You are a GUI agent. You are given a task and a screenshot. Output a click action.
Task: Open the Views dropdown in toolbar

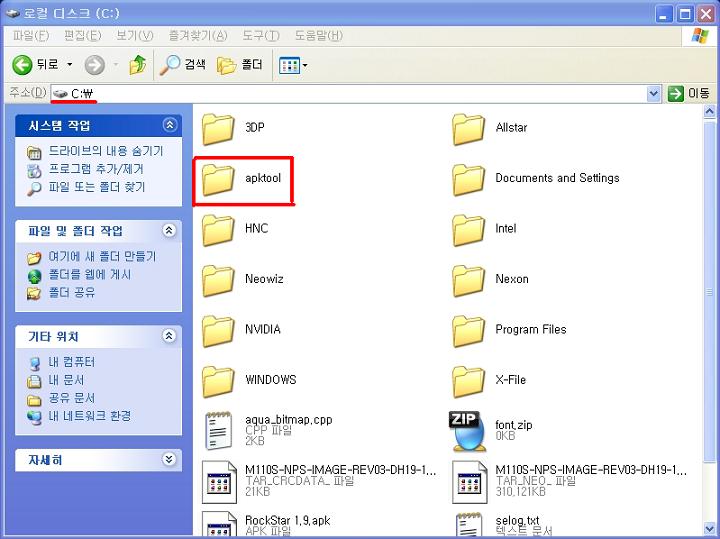coord(293,65)
